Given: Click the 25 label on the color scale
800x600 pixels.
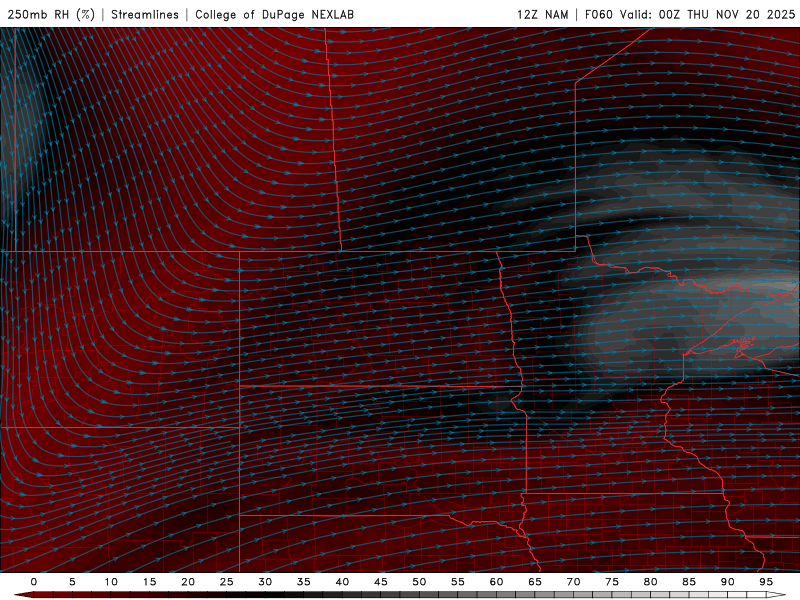Looking at the screenshot, I should click(x=227, y=582).
